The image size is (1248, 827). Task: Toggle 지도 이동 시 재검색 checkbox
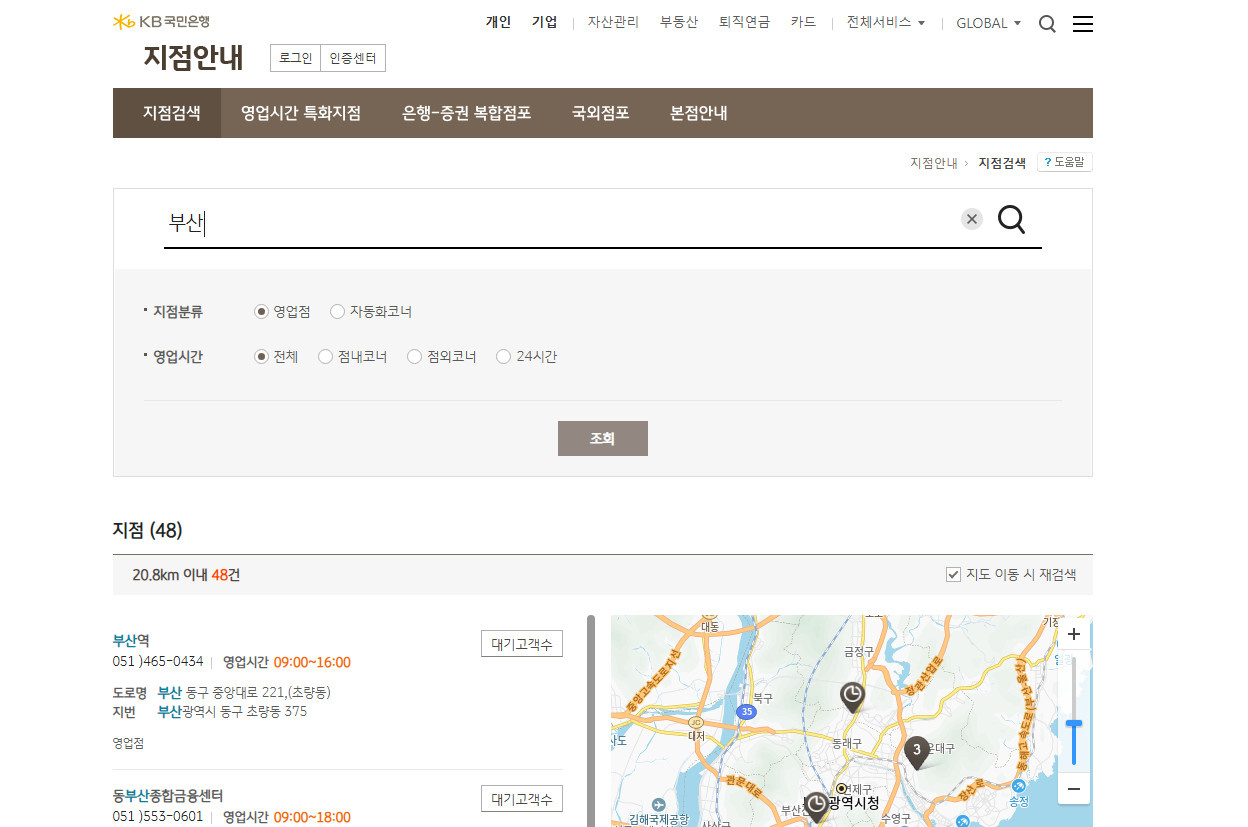click(x=953, y=575)
